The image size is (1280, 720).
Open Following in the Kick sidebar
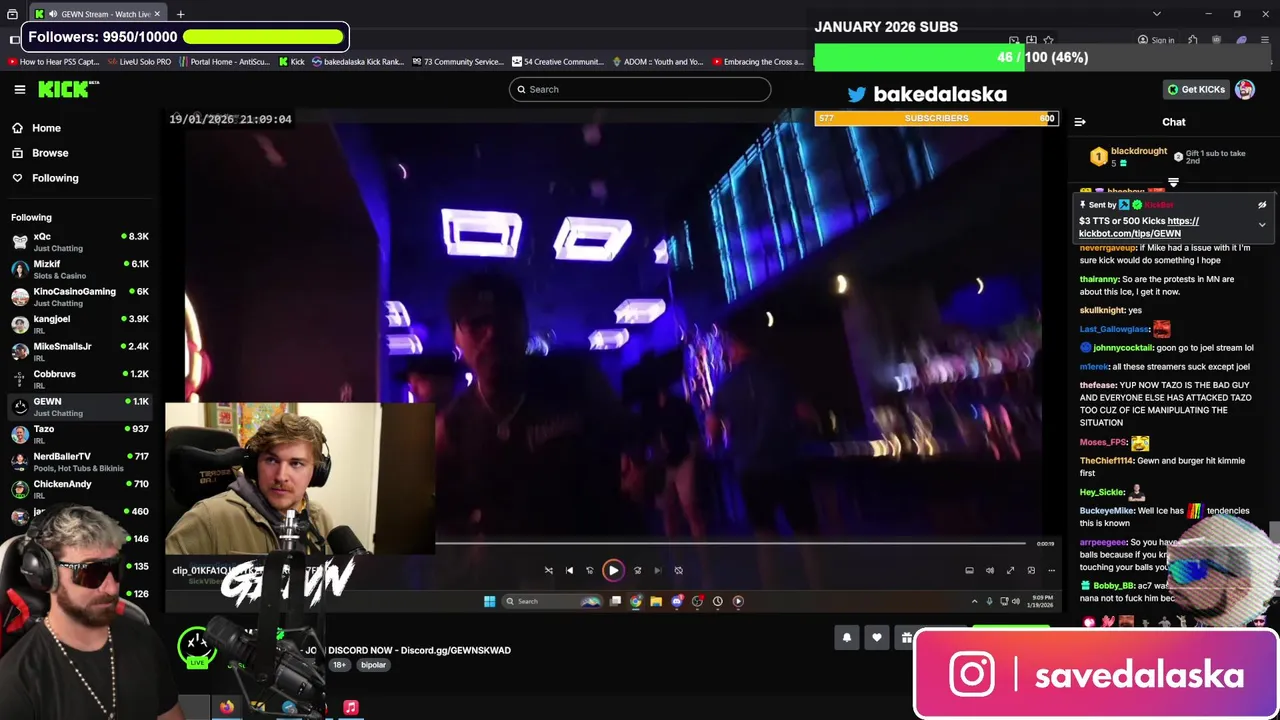coord(55,178)
